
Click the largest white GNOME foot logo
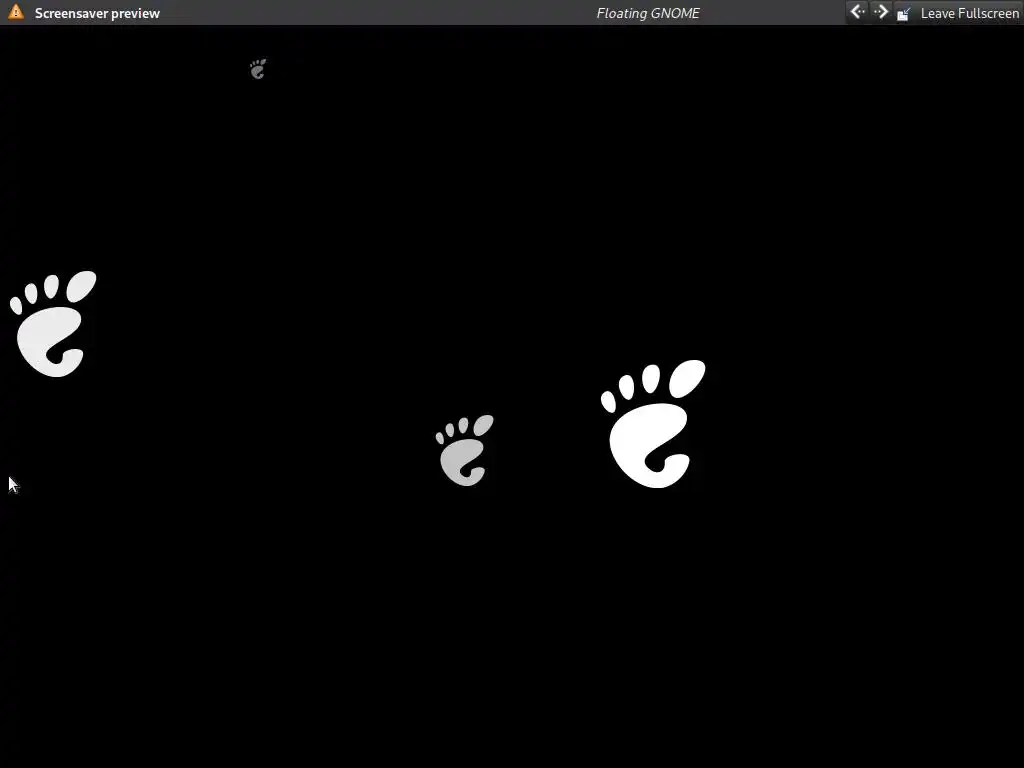pyautogui.click(x=653, y=423)
